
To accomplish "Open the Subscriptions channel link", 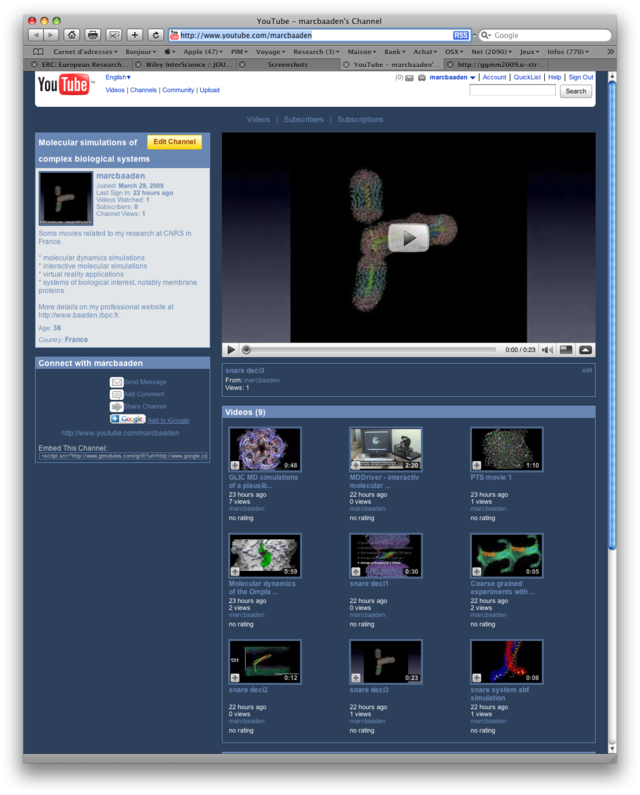I will [360, 120].
